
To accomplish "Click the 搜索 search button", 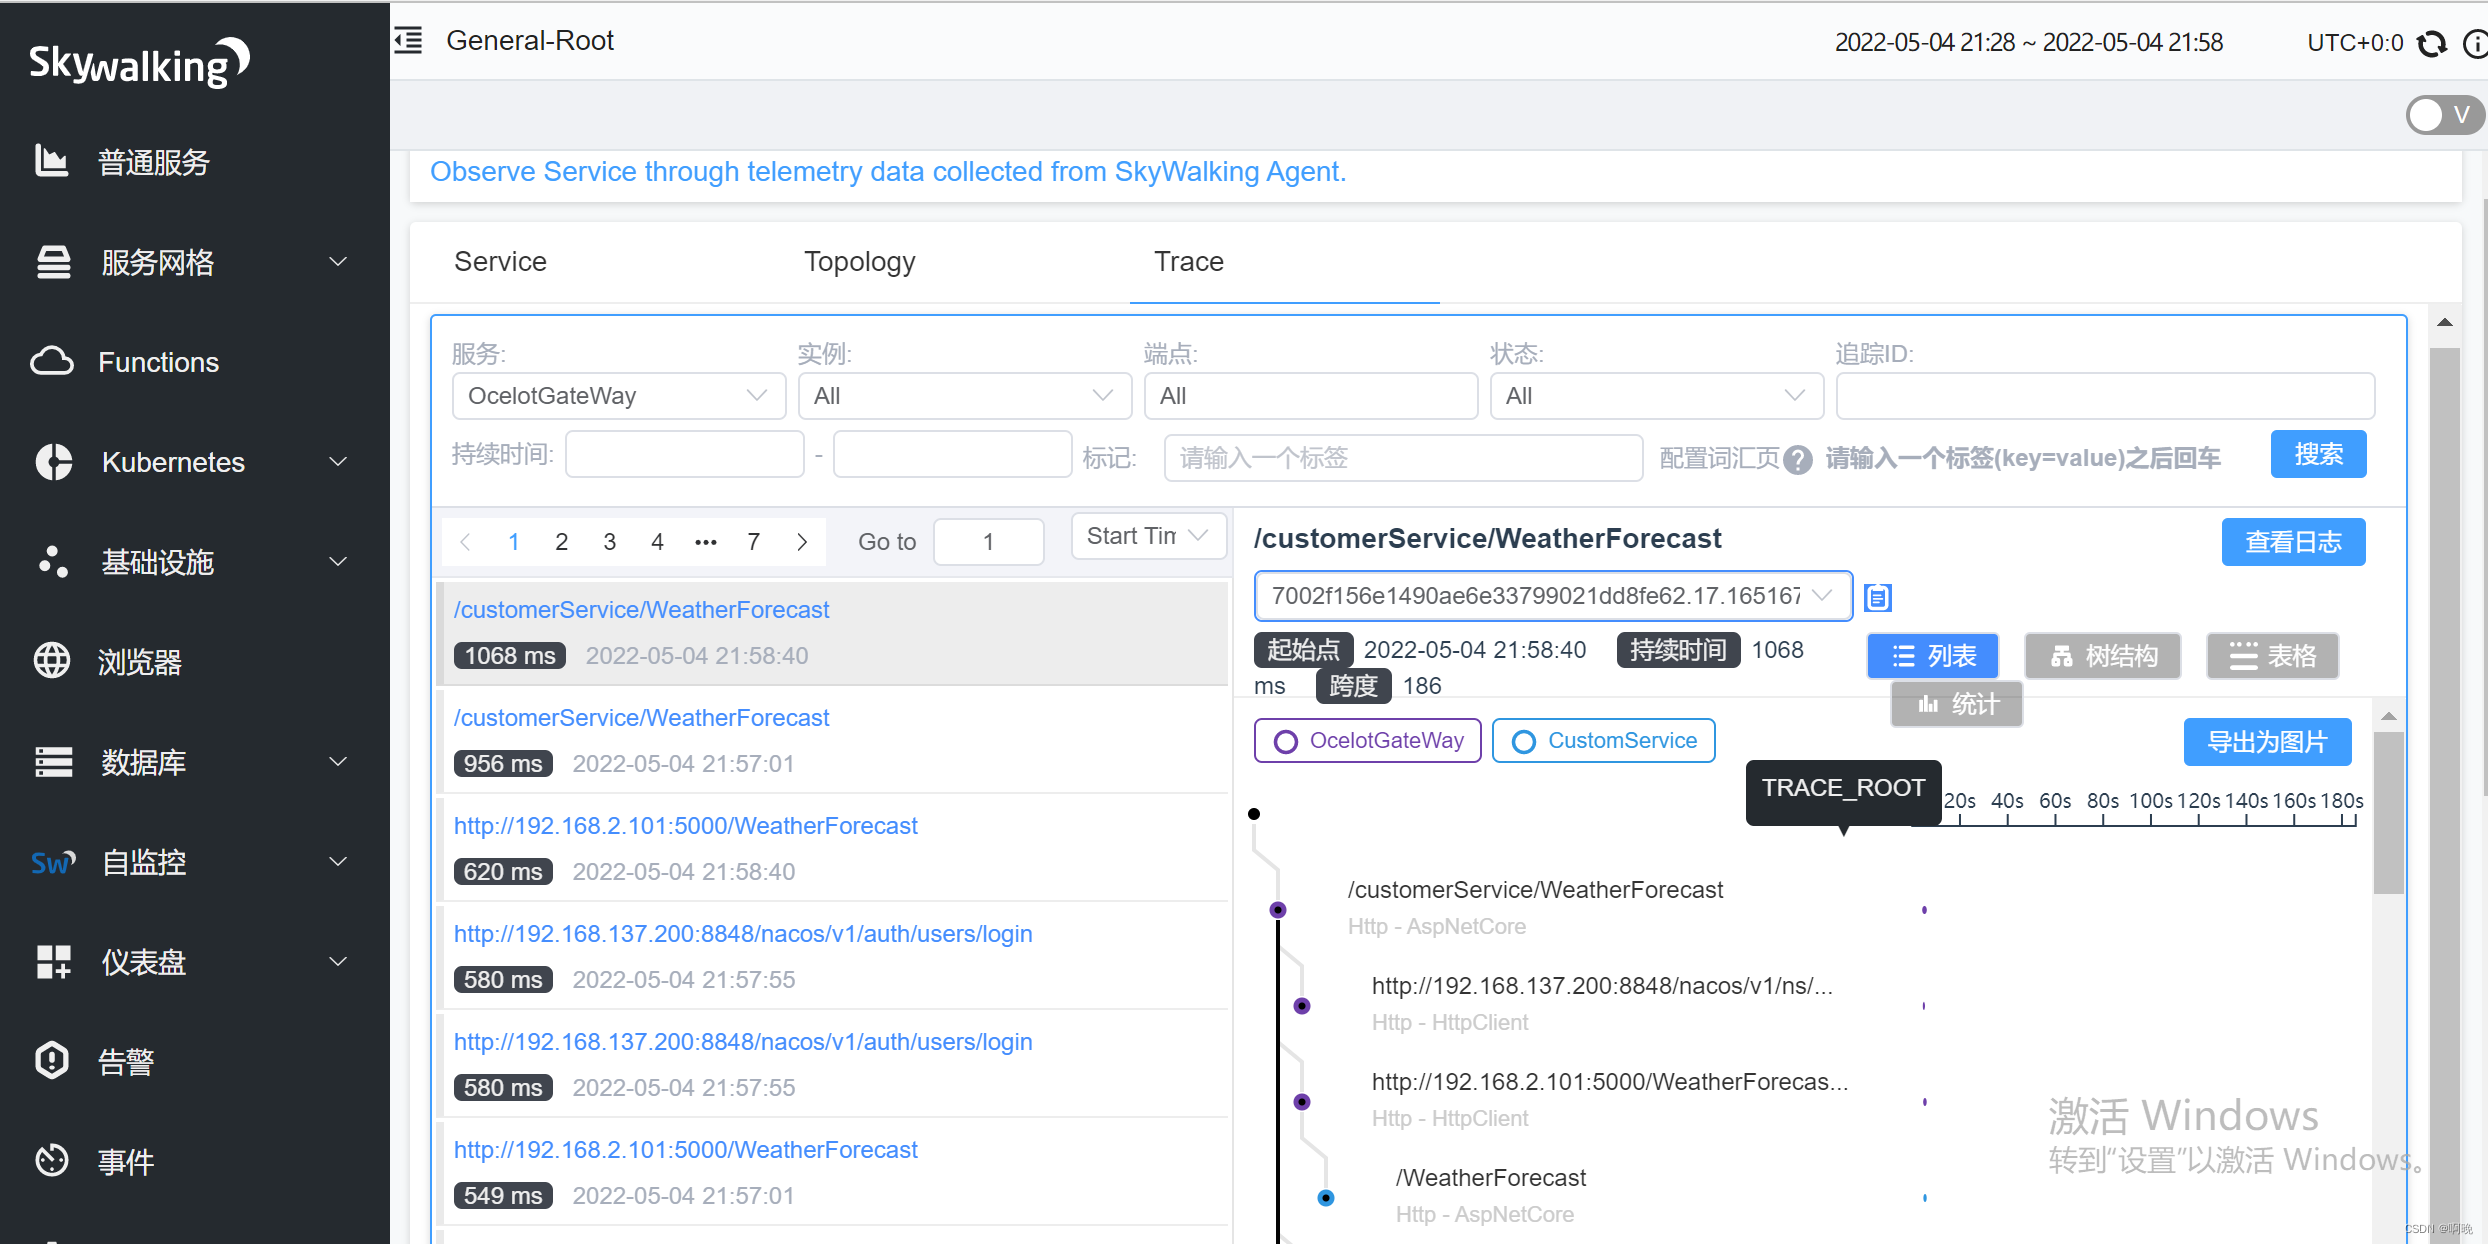I will [x=2318, y=455].
